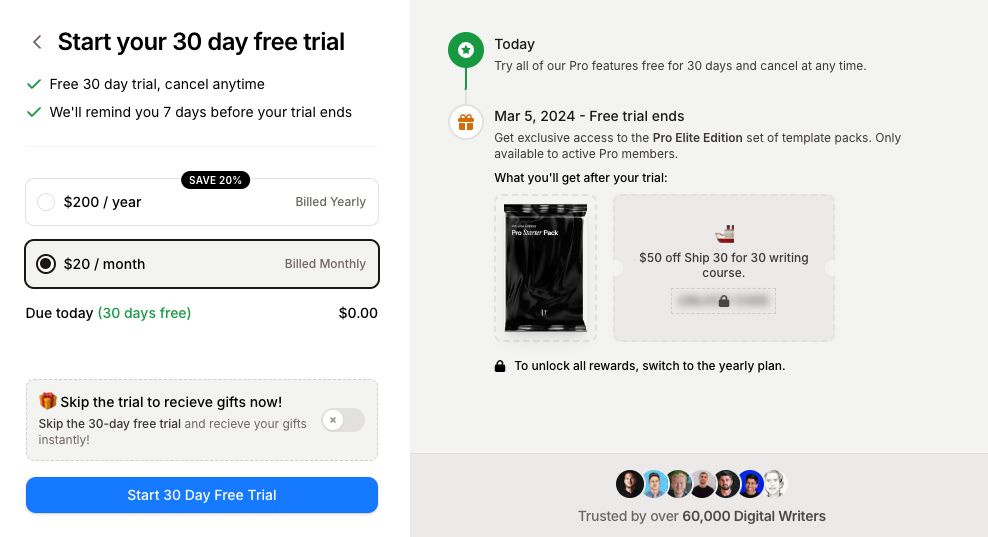Click the orange gift timeline icon

pos(466,122)
